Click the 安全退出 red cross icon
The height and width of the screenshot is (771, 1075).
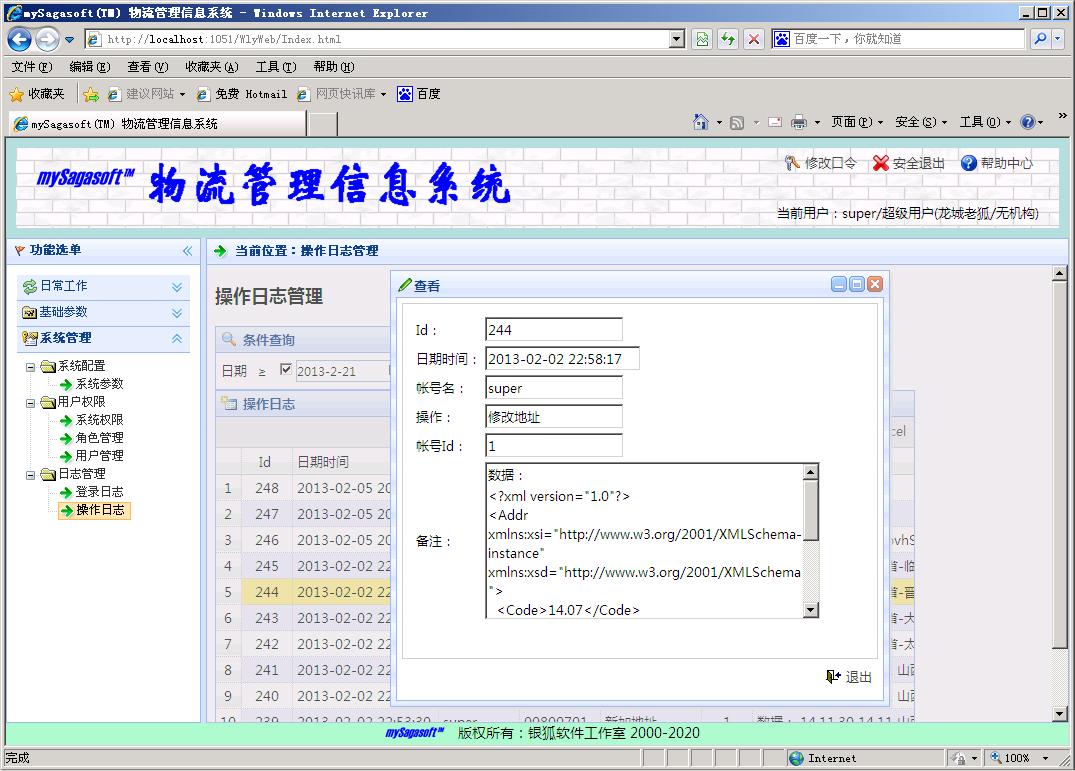pyautogui.click(x=880, y=163)
